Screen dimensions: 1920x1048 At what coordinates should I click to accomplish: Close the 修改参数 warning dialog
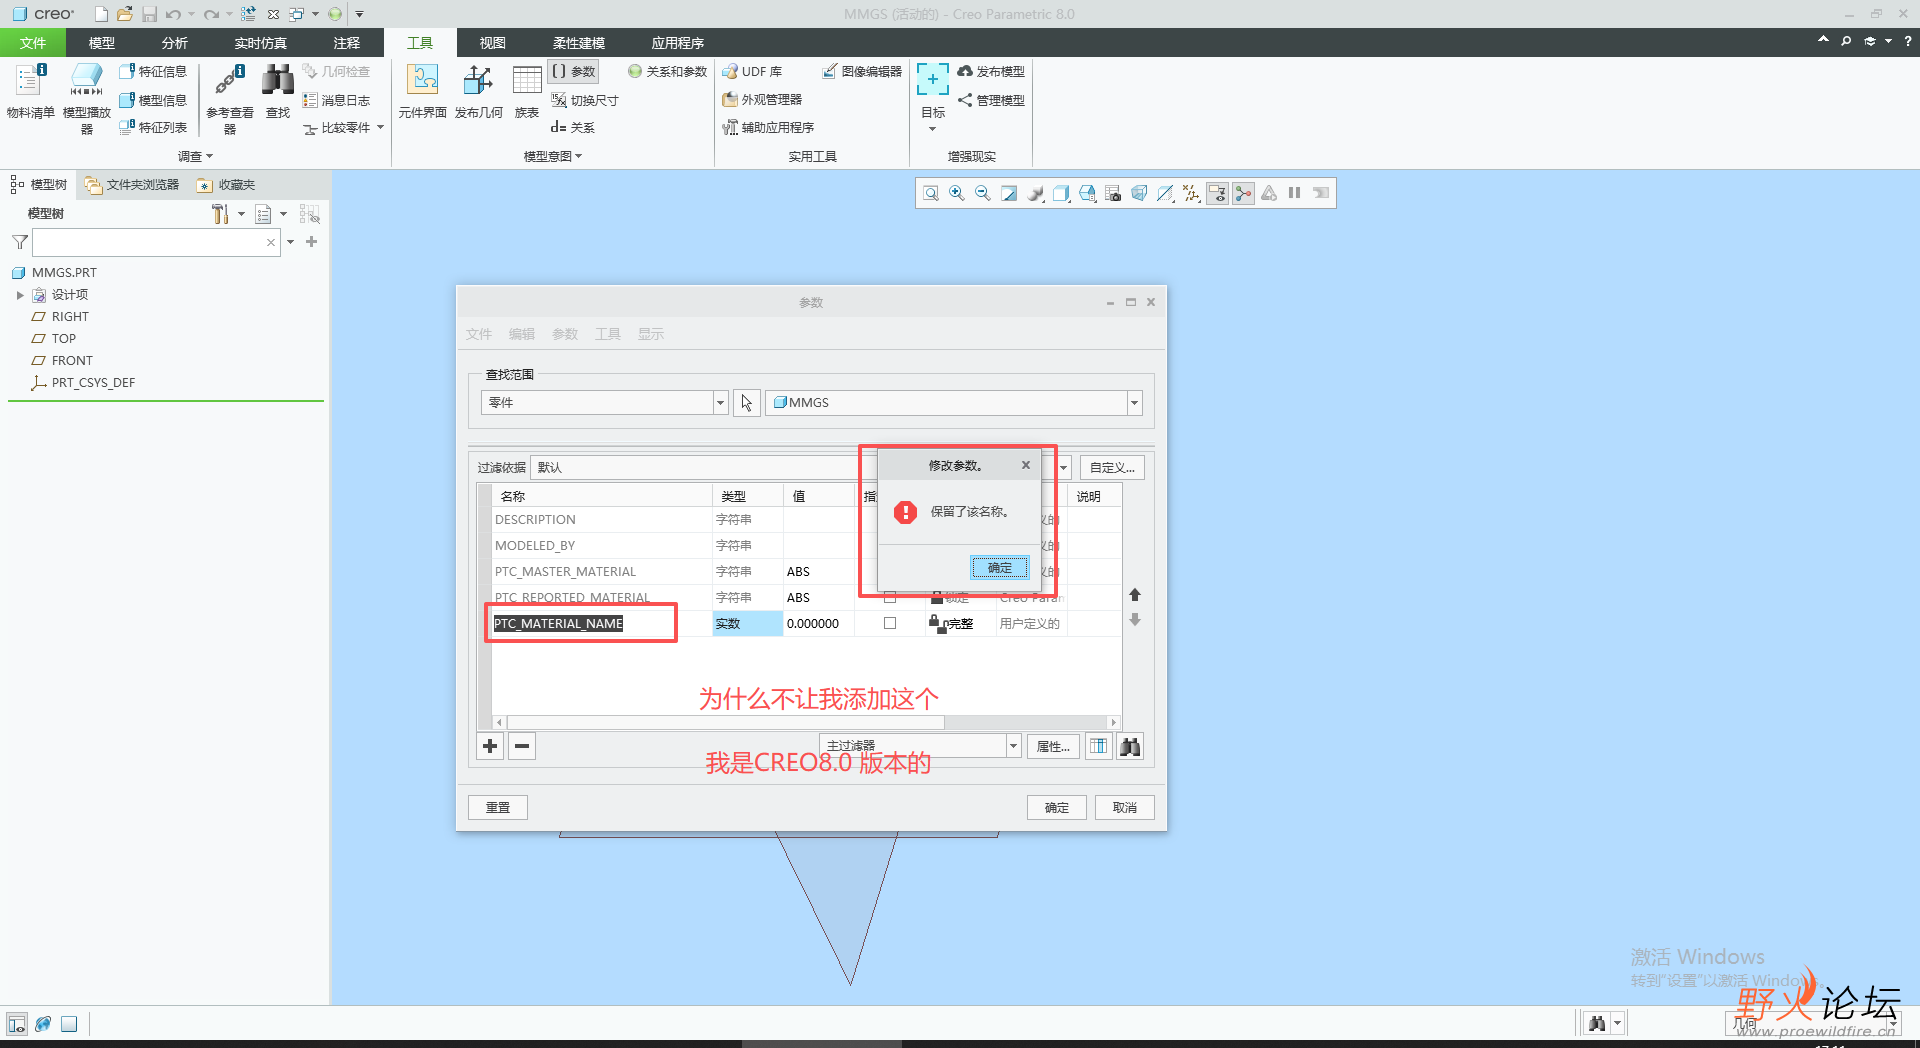(x=1026, y=465)
